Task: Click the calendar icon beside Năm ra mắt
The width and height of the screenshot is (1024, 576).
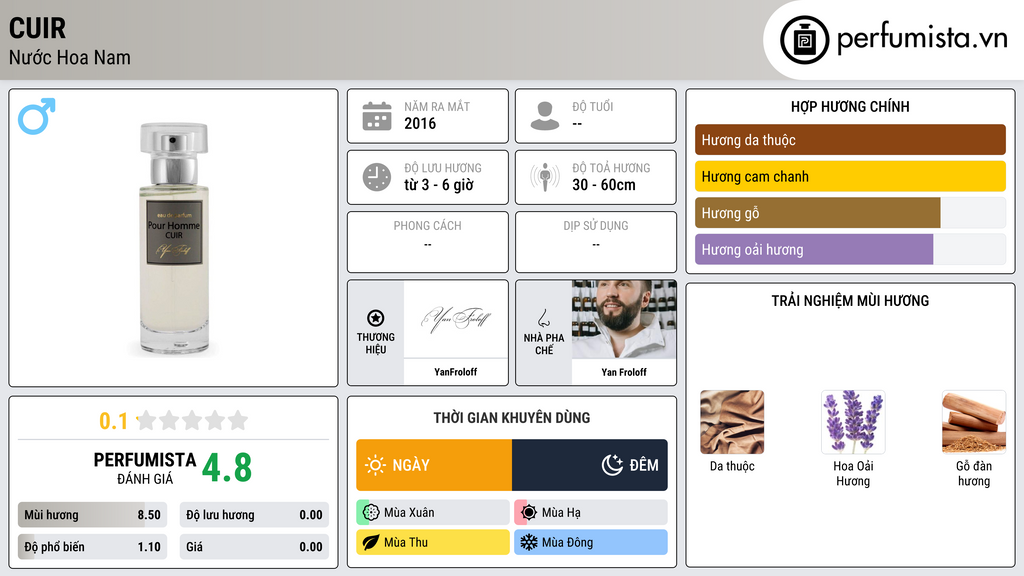Action: [377, 116]
